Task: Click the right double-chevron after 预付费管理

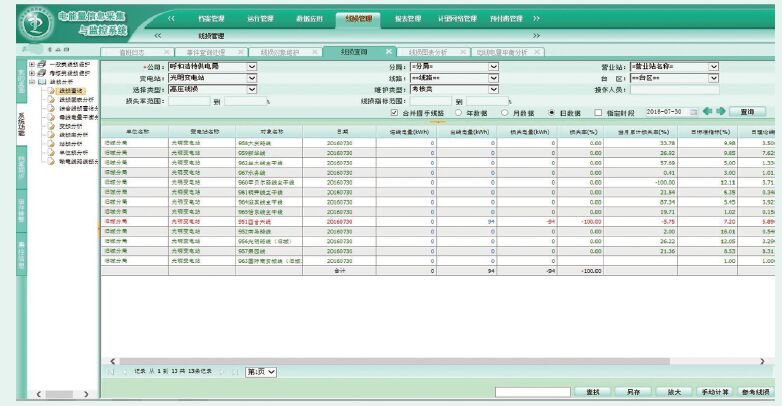Action: 537,18
